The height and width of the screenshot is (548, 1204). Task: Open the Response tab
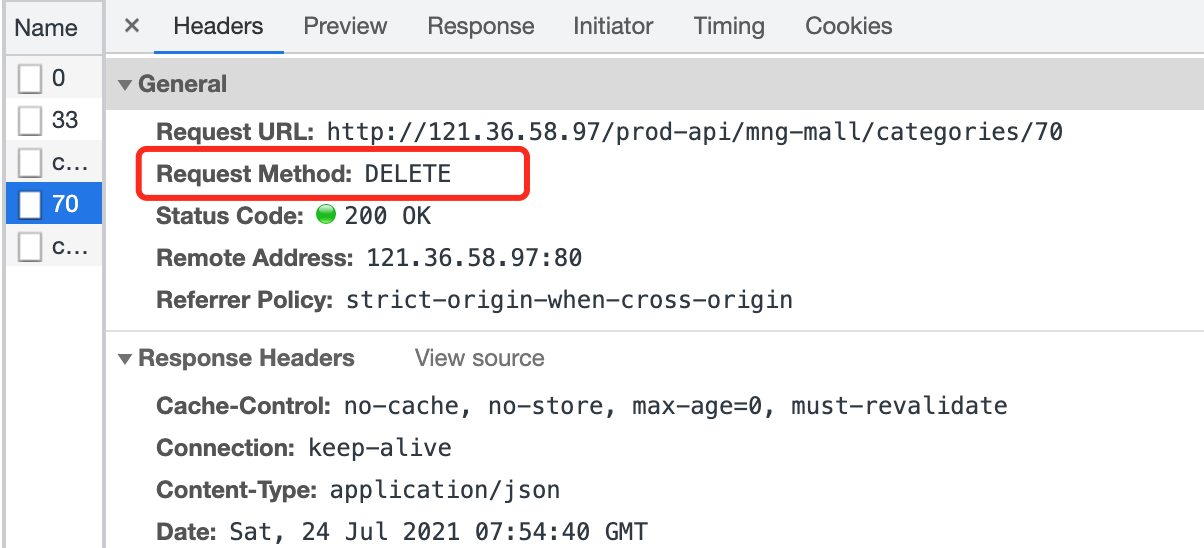coord(480,26)
